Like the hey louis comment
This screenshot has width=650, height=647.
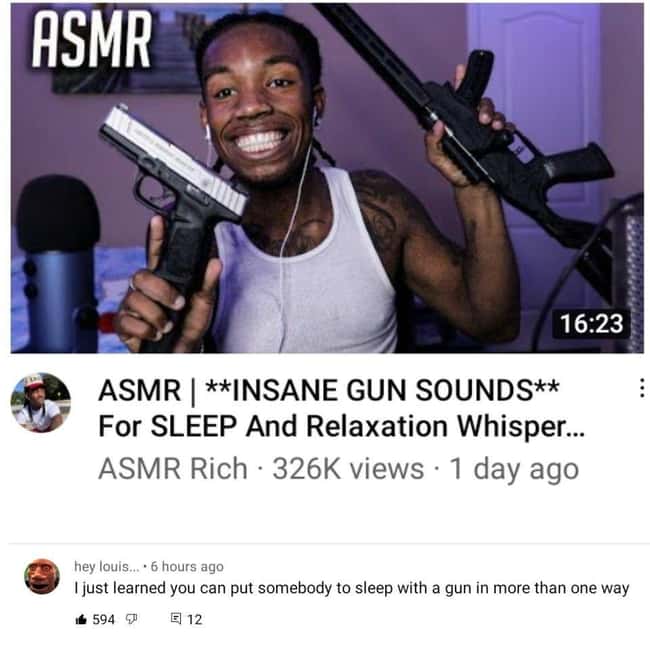tap(81, 619)
